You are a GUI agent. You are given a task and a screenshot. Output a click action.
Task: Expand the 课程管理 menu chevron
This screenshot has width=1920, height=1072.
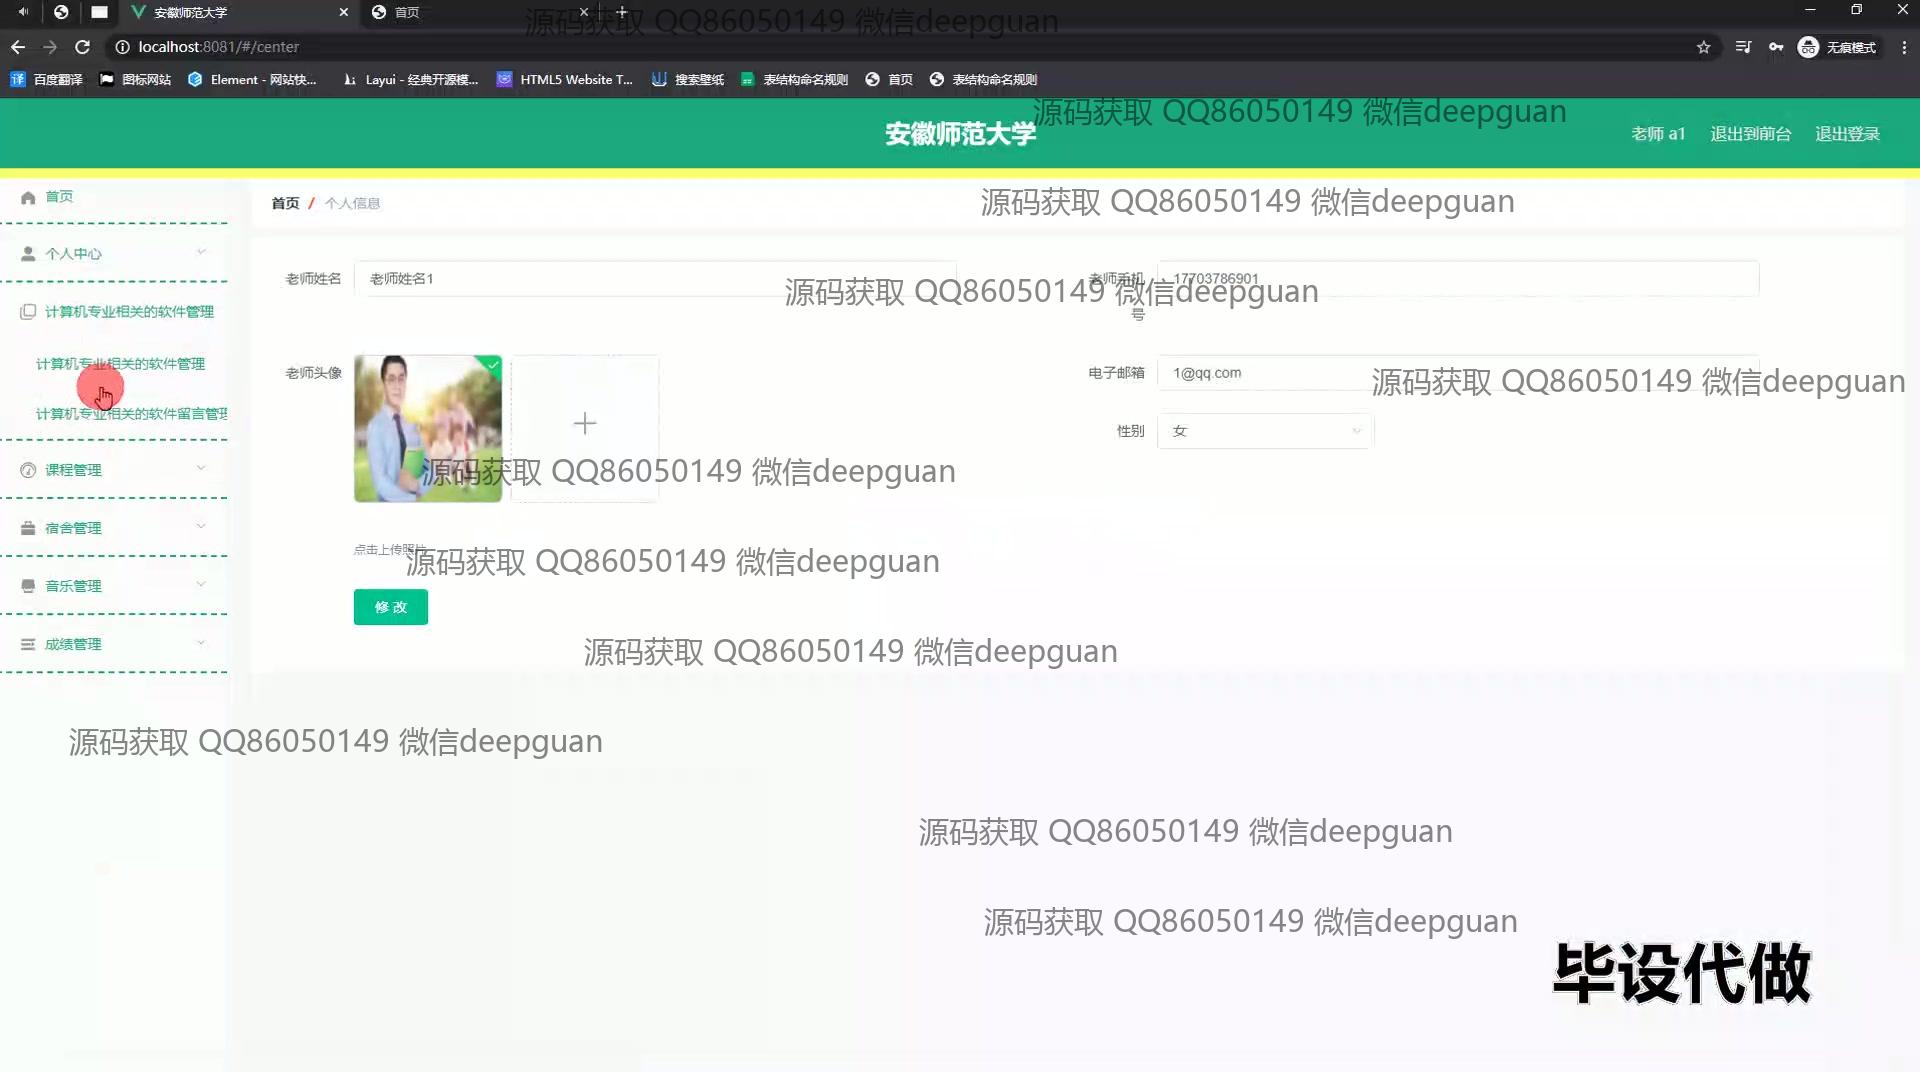click(201, 468)
